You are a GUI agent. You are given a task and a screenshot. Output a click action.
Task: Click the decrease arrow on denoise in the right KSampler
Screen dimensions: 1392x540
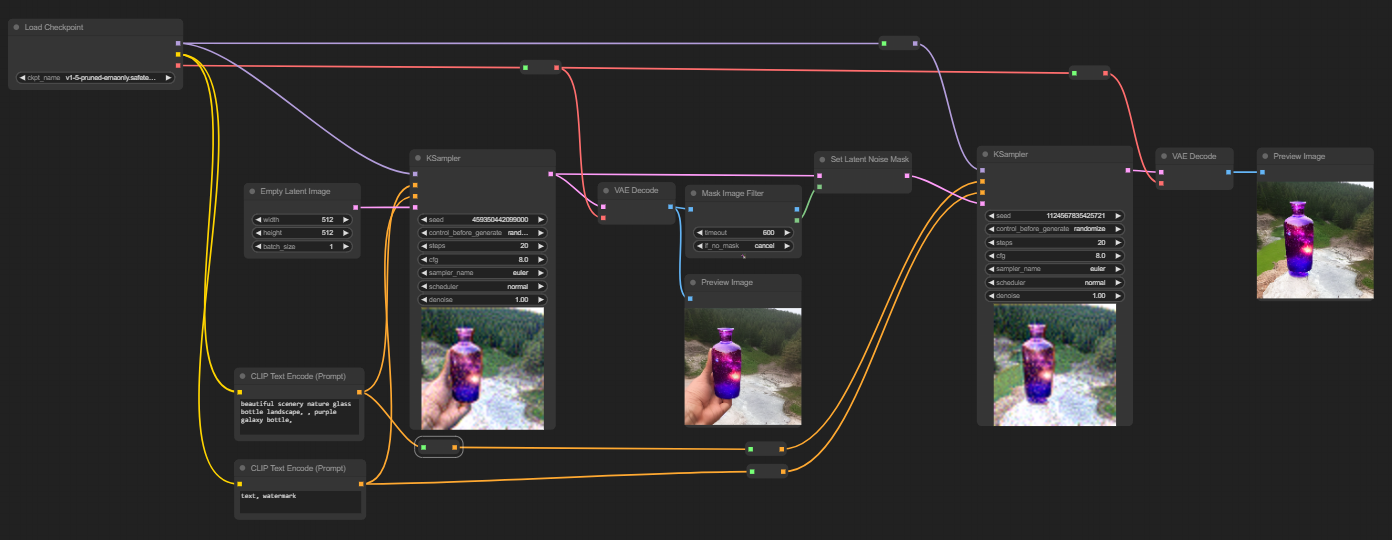tap(991, 296)
